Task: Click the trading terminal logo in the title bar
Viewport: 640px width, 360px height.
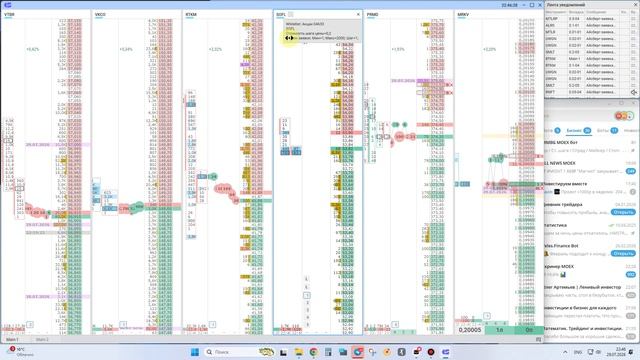Action: tap(7, 5)
